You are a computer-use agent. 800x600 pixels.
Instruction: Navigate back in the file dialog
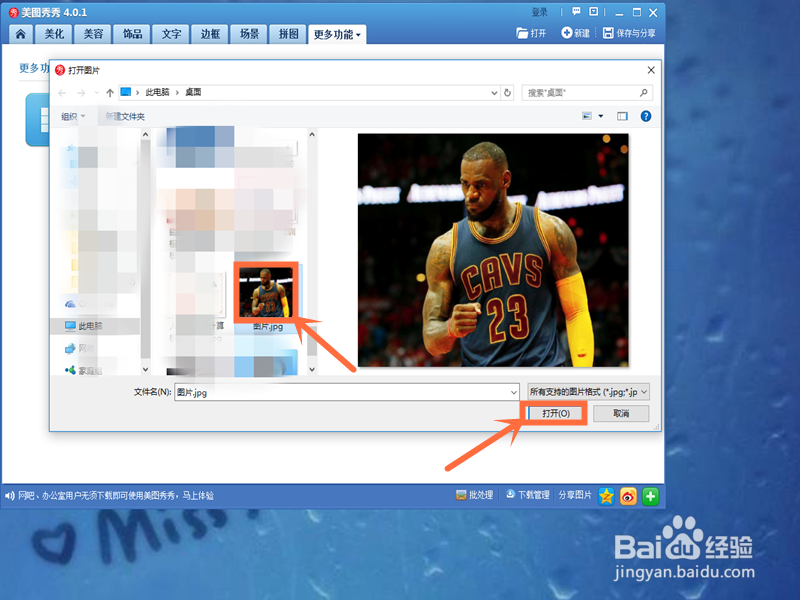click(62, 93)
